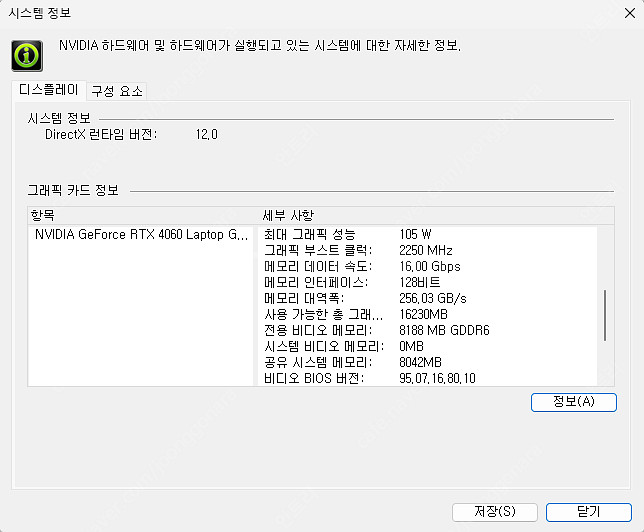Click the 그래픽 부스트 클럭 label
644x532 pixels.
click(318, 251)
